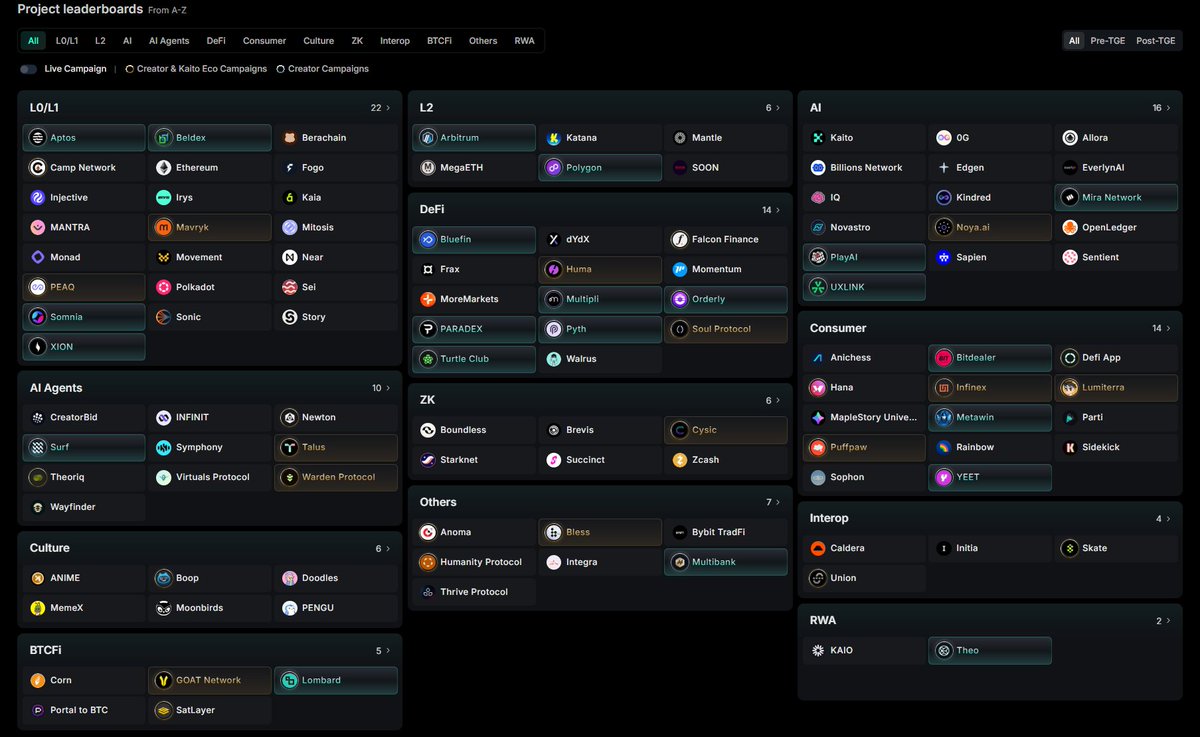Click the Lombard logo icon
This screenshot has height=737, width=1200.
tap(289, 680)
